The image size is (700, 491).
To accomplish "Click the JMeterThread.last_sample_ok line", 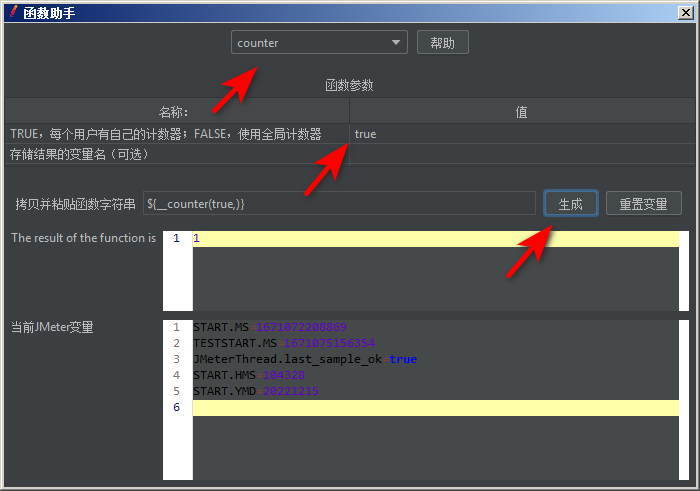I will (x=305, y=359).
